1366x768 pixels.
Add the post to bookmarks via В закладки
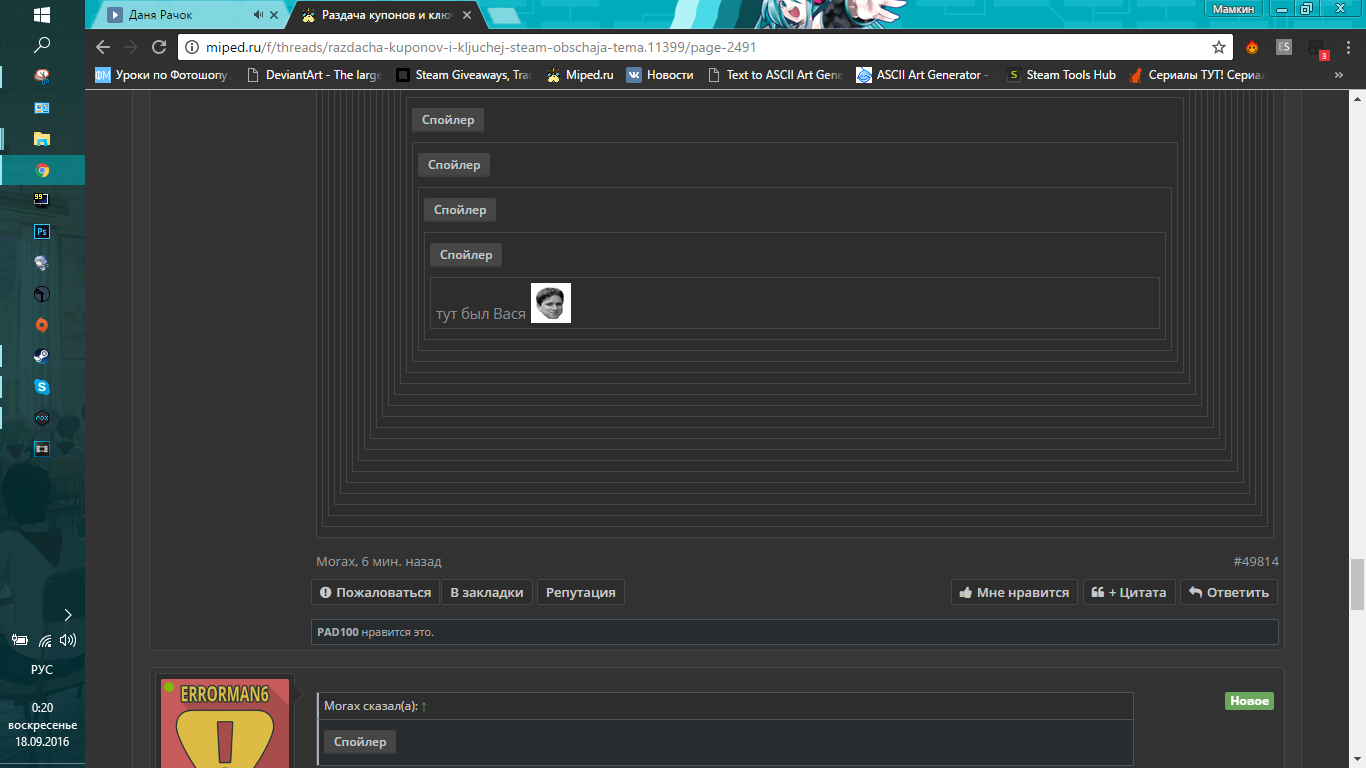pos(487,592)
